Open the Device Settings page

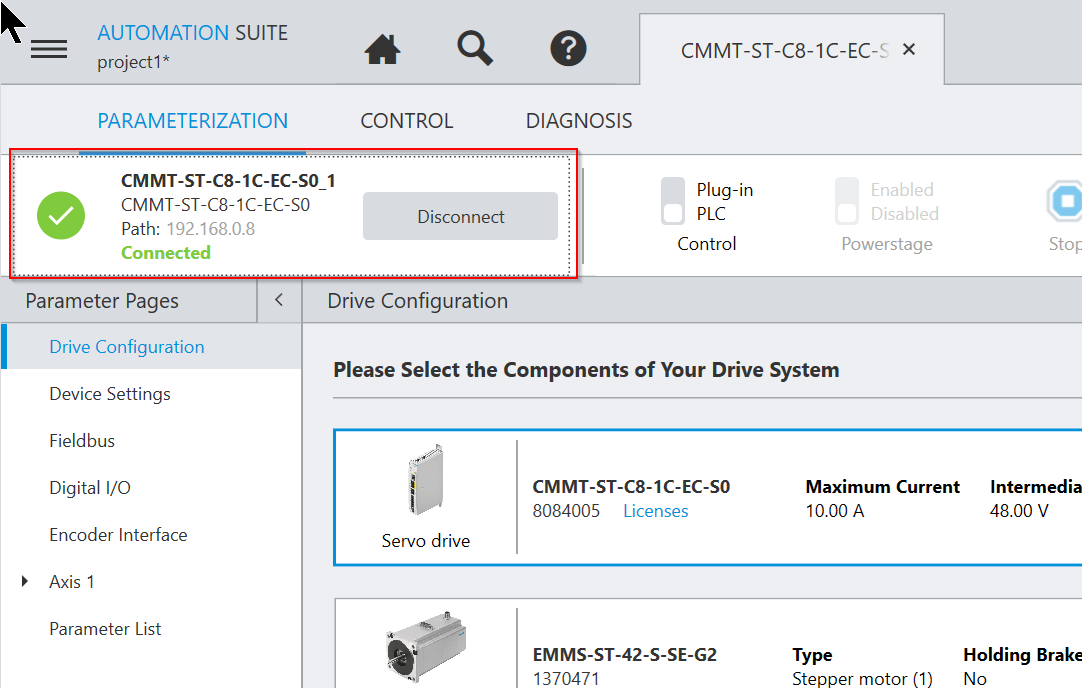[x=110, y=394]
